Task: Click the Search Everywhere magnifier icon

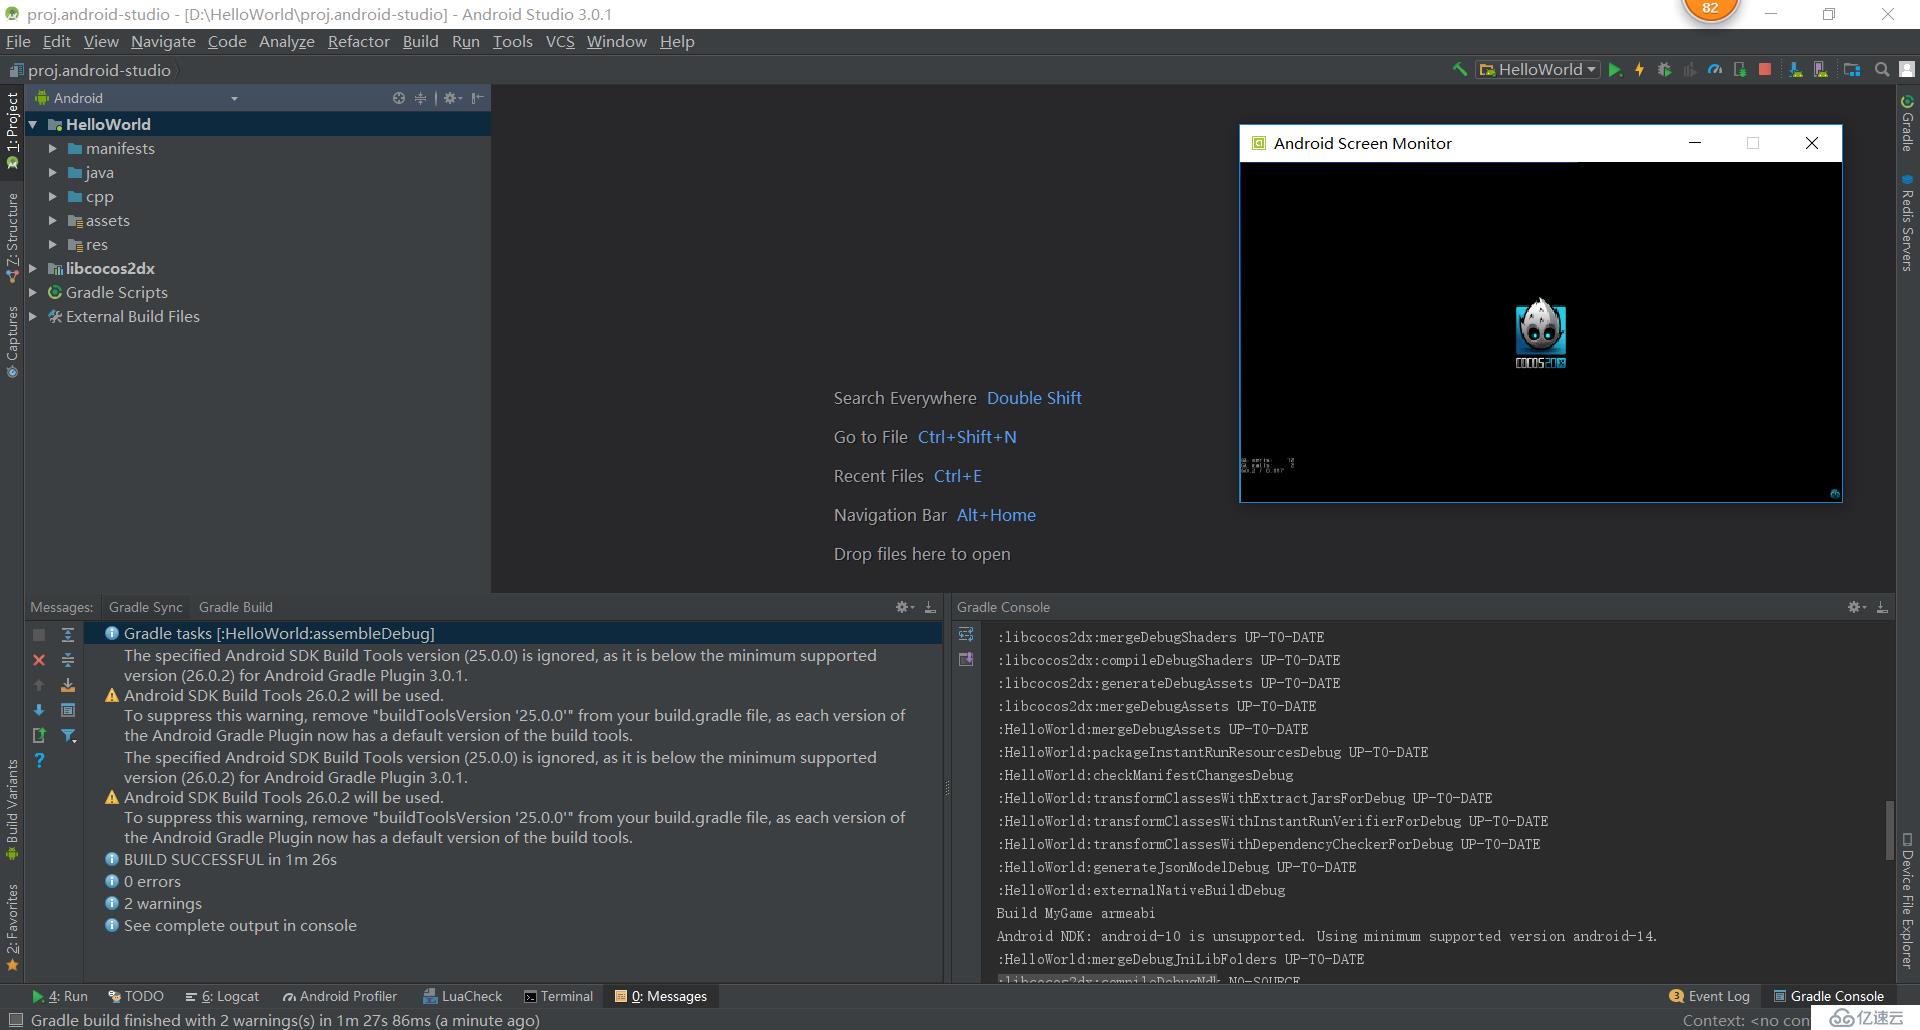Action: pos(1882,69)
